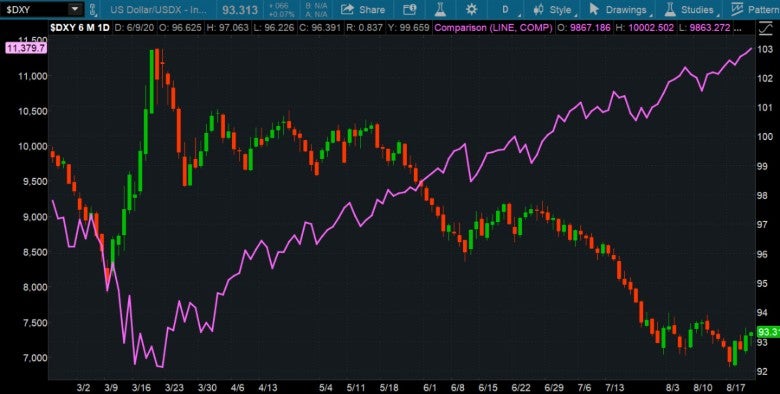Click the flask icon next to settings gear
Image resolution: width=780 pixels, height=394 pixels.
pos(440,9)
